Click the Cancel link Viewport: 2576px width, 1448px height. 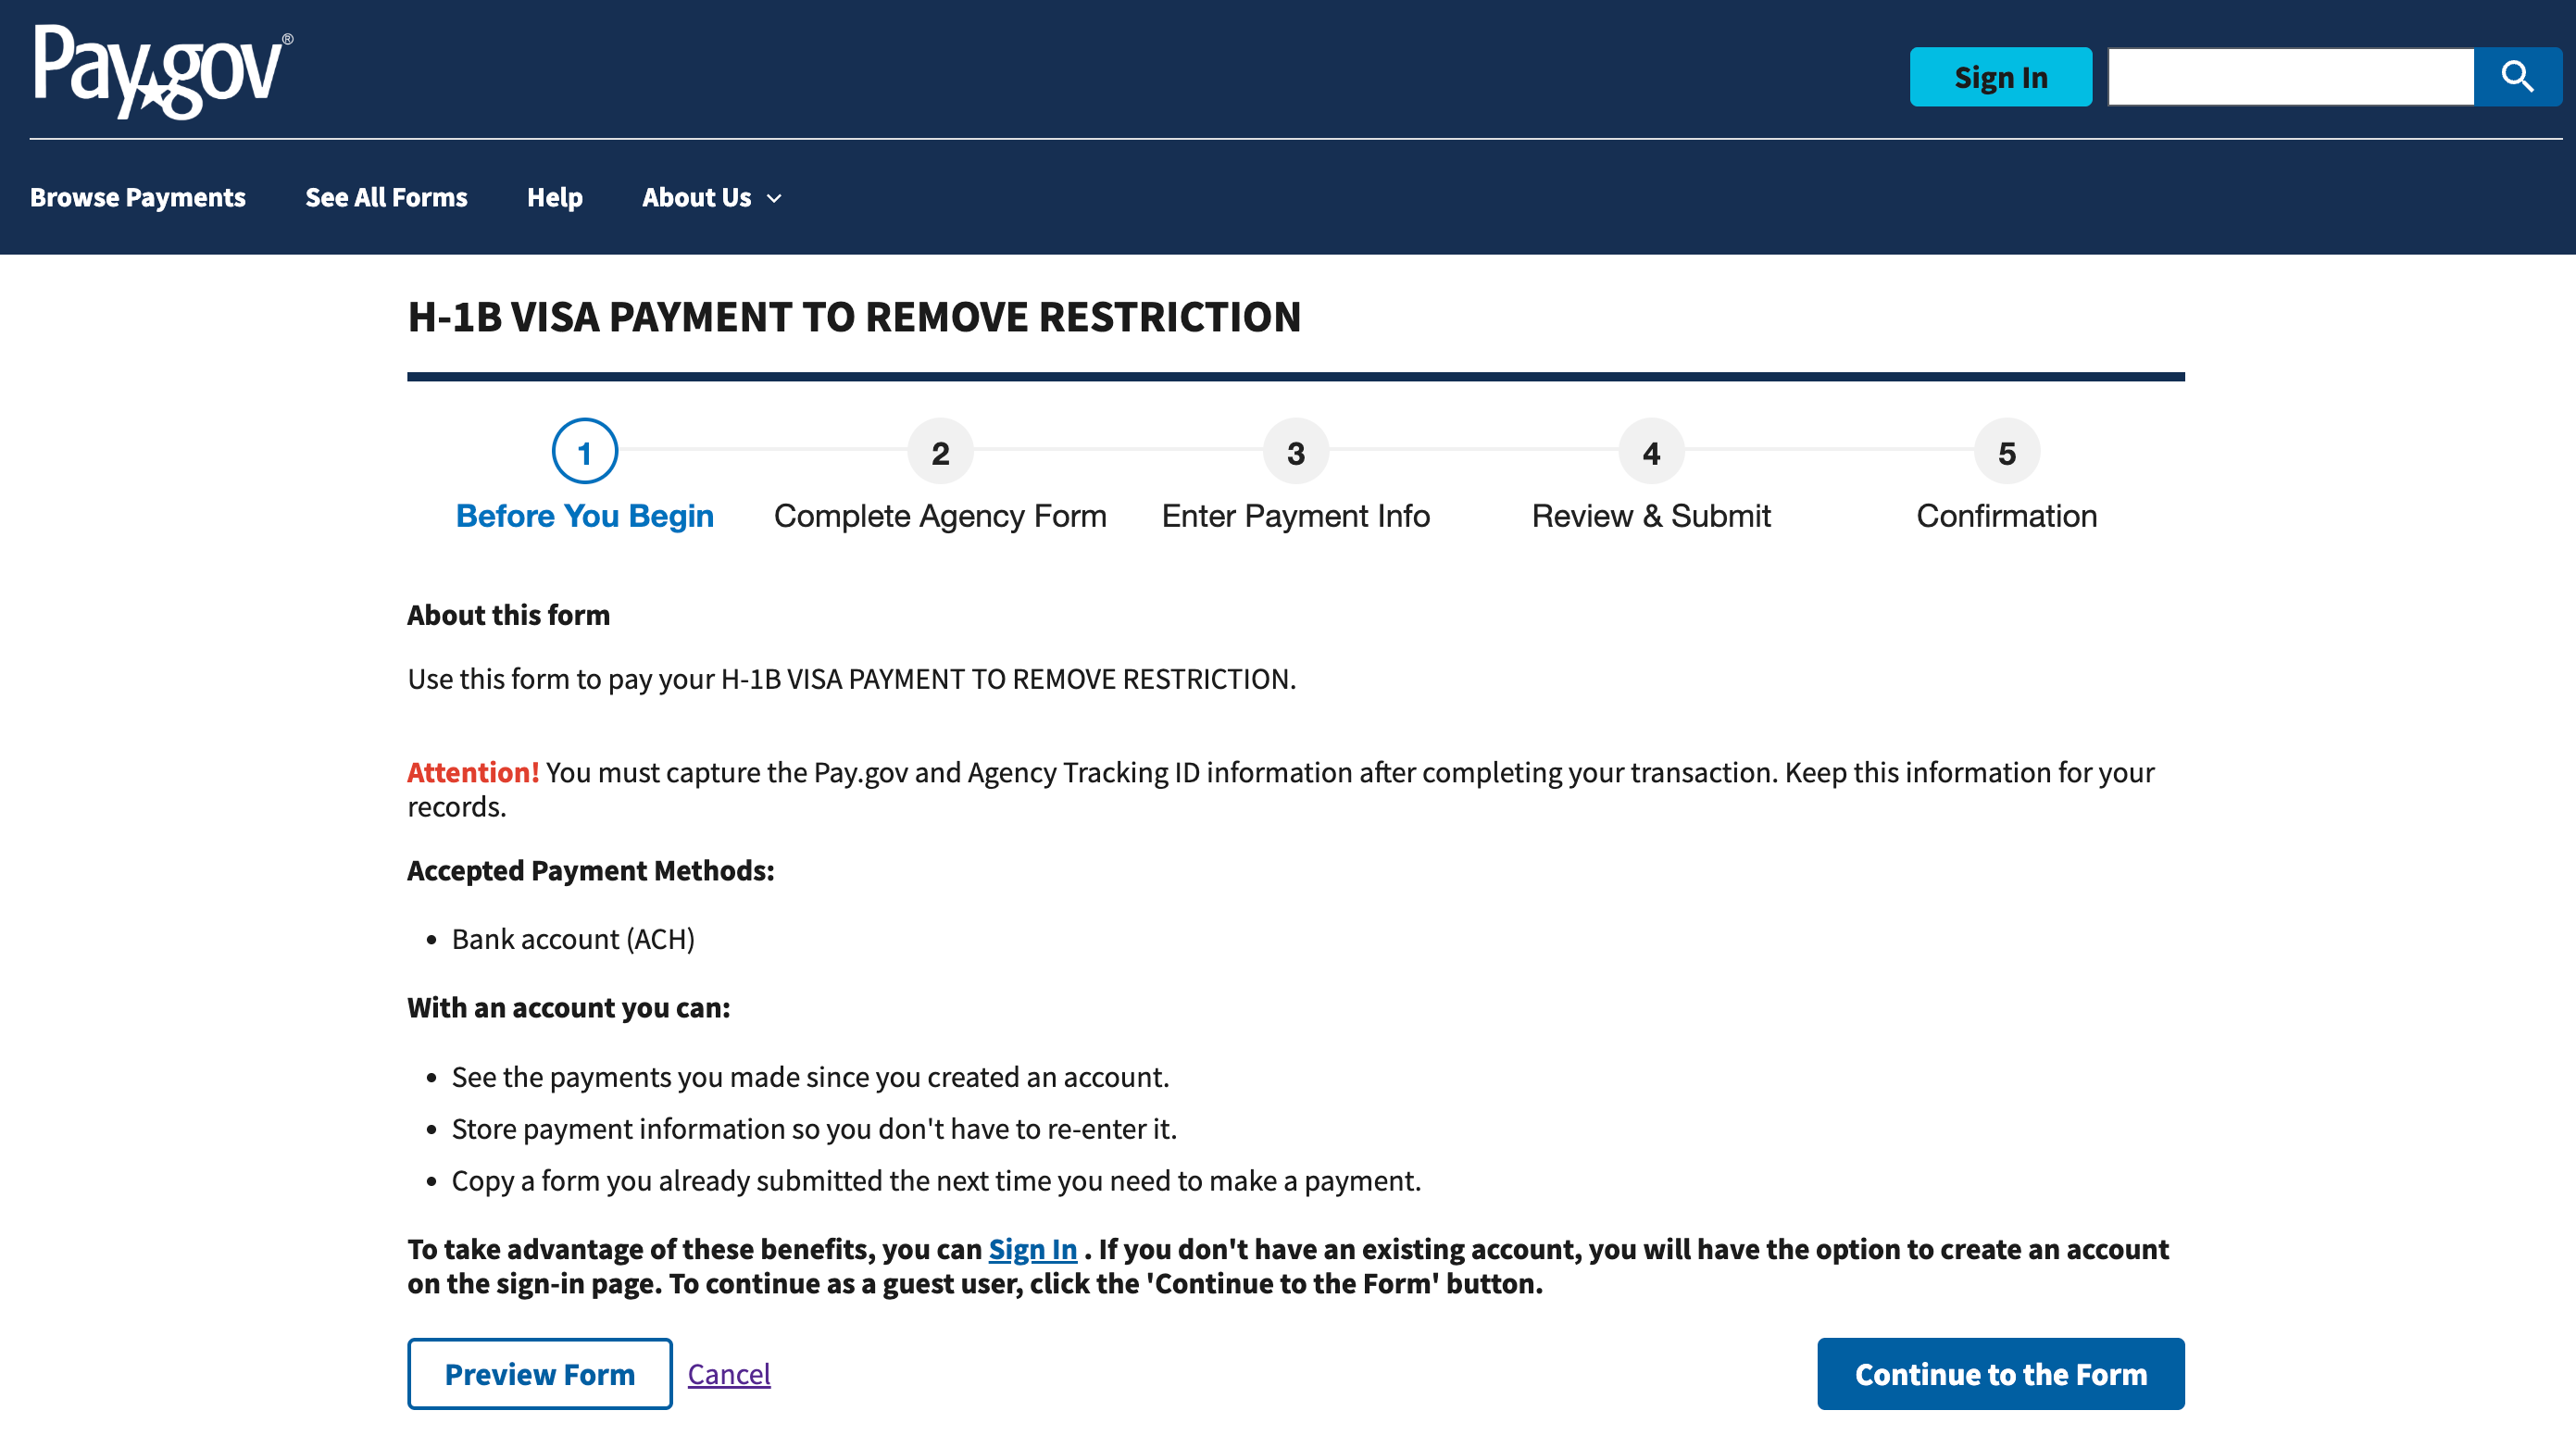tap(729, 1374)
